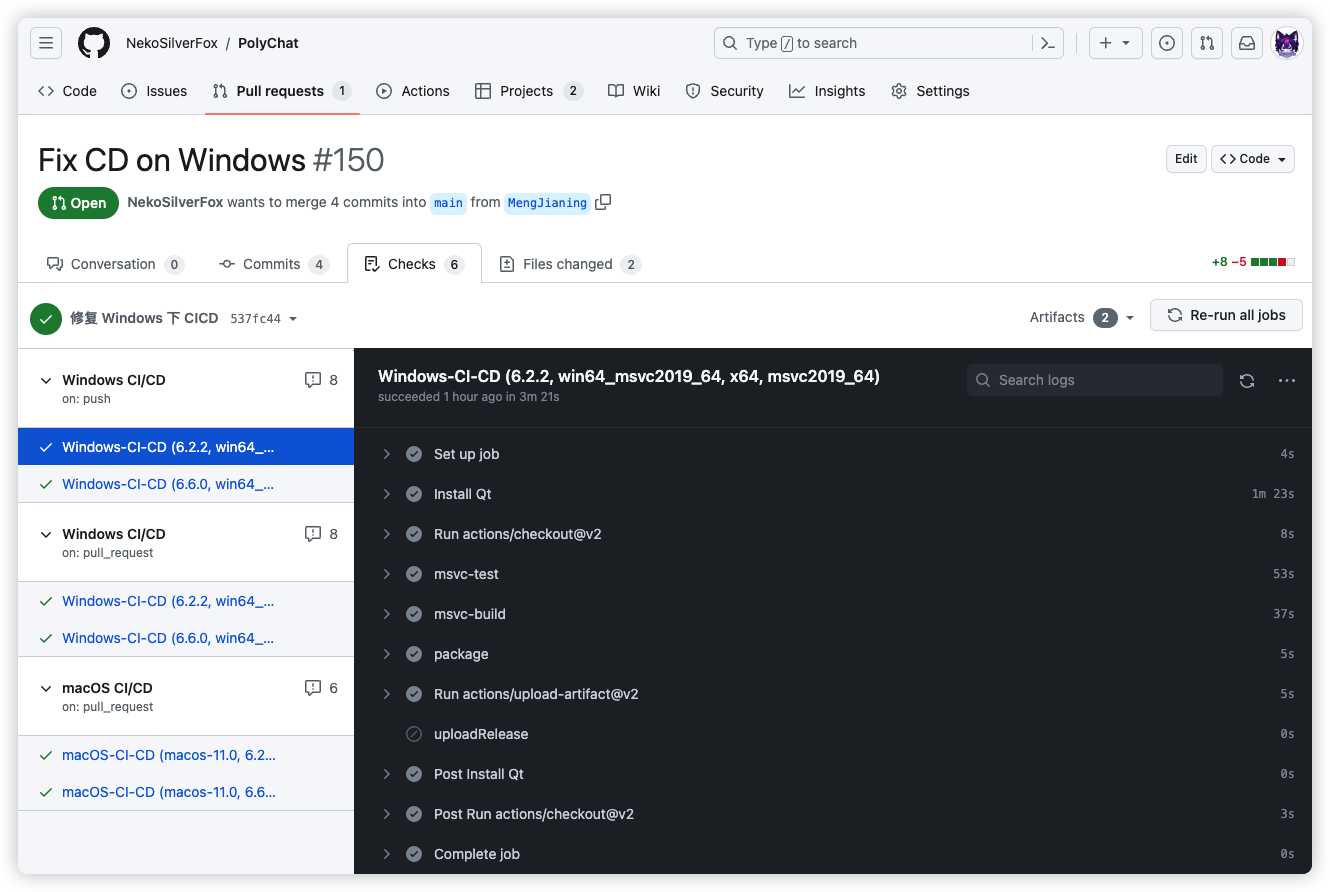Open the Projects repository tab

click(x=528, y=91)
